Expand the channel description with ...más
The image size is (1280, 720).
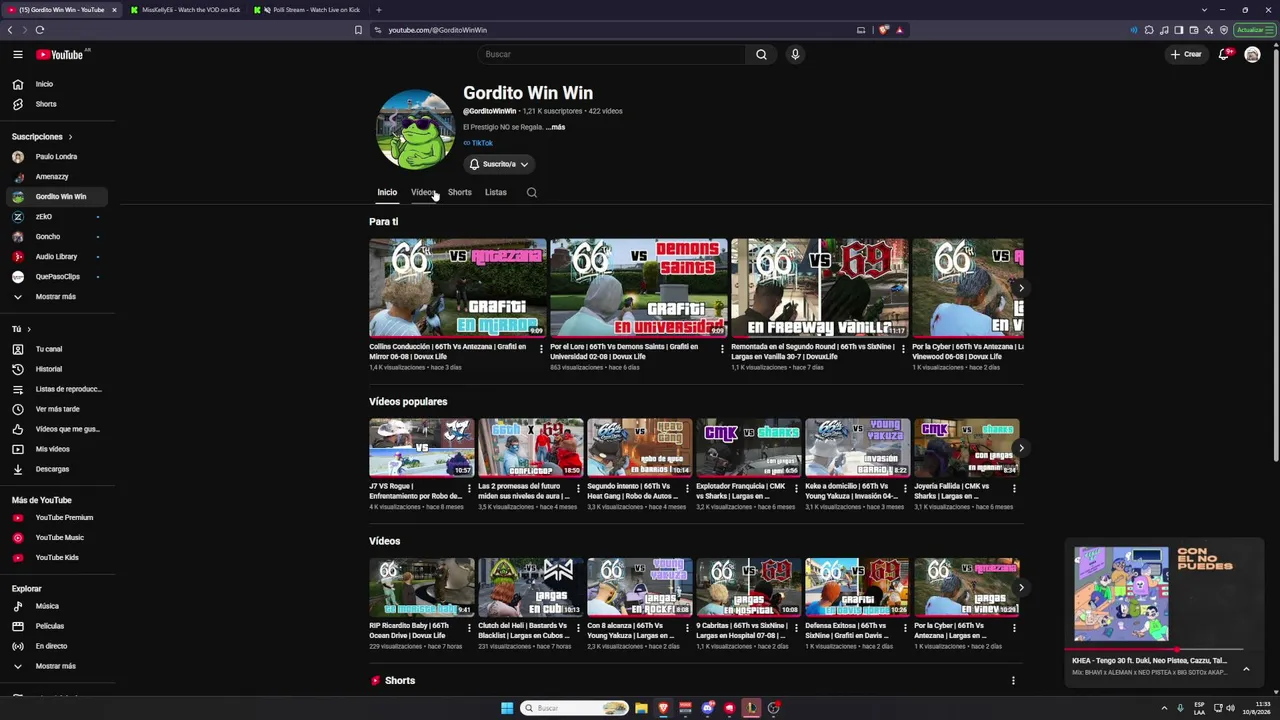click(555, 127)
